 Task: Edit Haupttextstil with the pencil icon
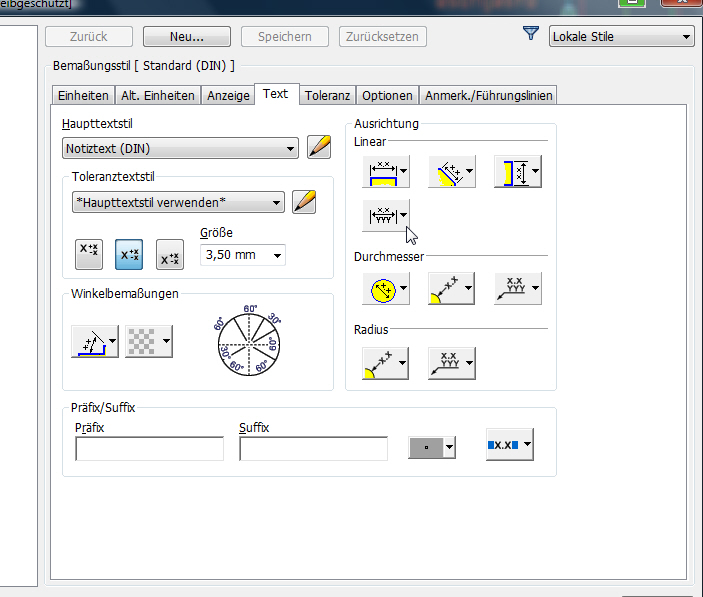point(319,147)
